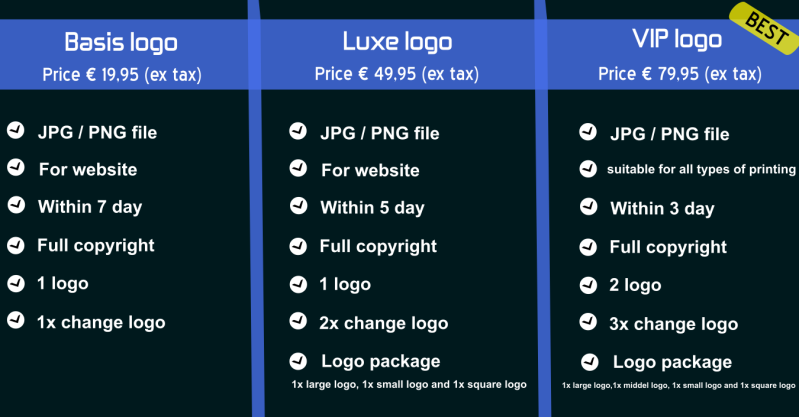Screen dimensions: 799x417
Task: Click 'Price € 49.95 (ex tax)' text
Action: click(x=397, y=74)
